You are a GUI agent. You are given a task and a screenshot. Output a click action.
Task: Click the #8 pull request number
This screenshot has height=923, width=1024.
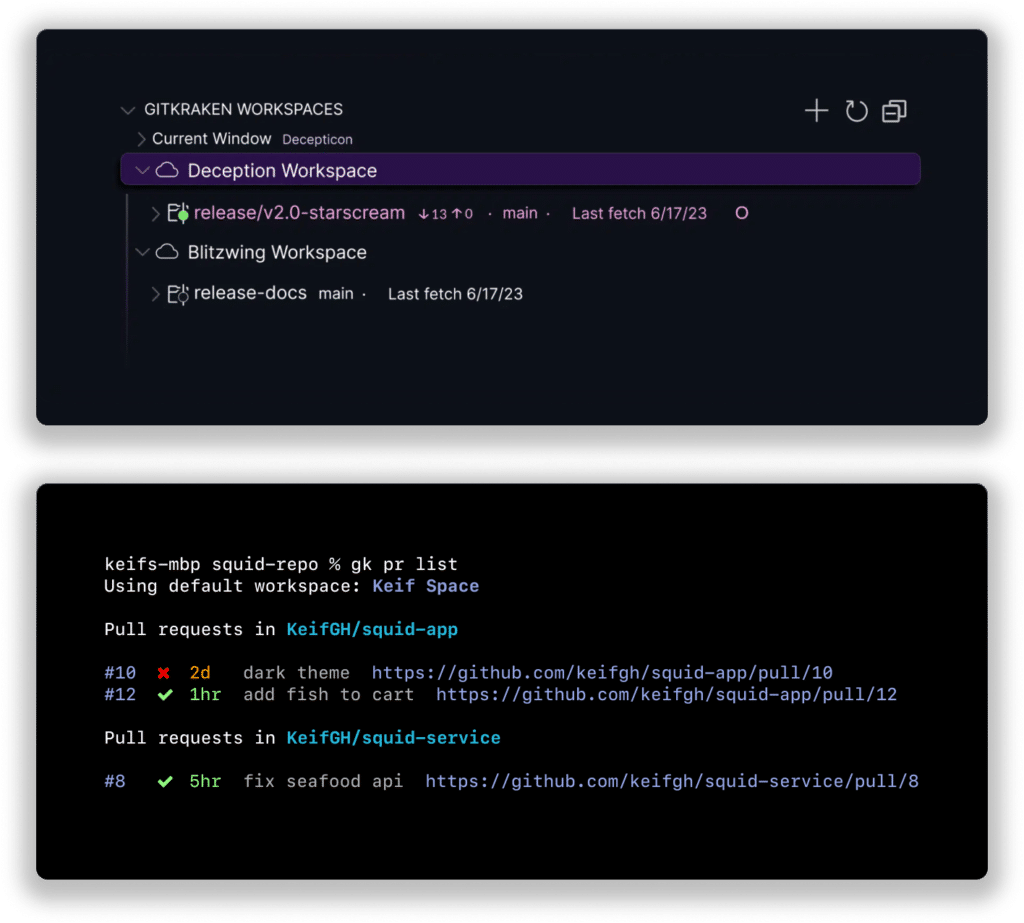[115, 781]
